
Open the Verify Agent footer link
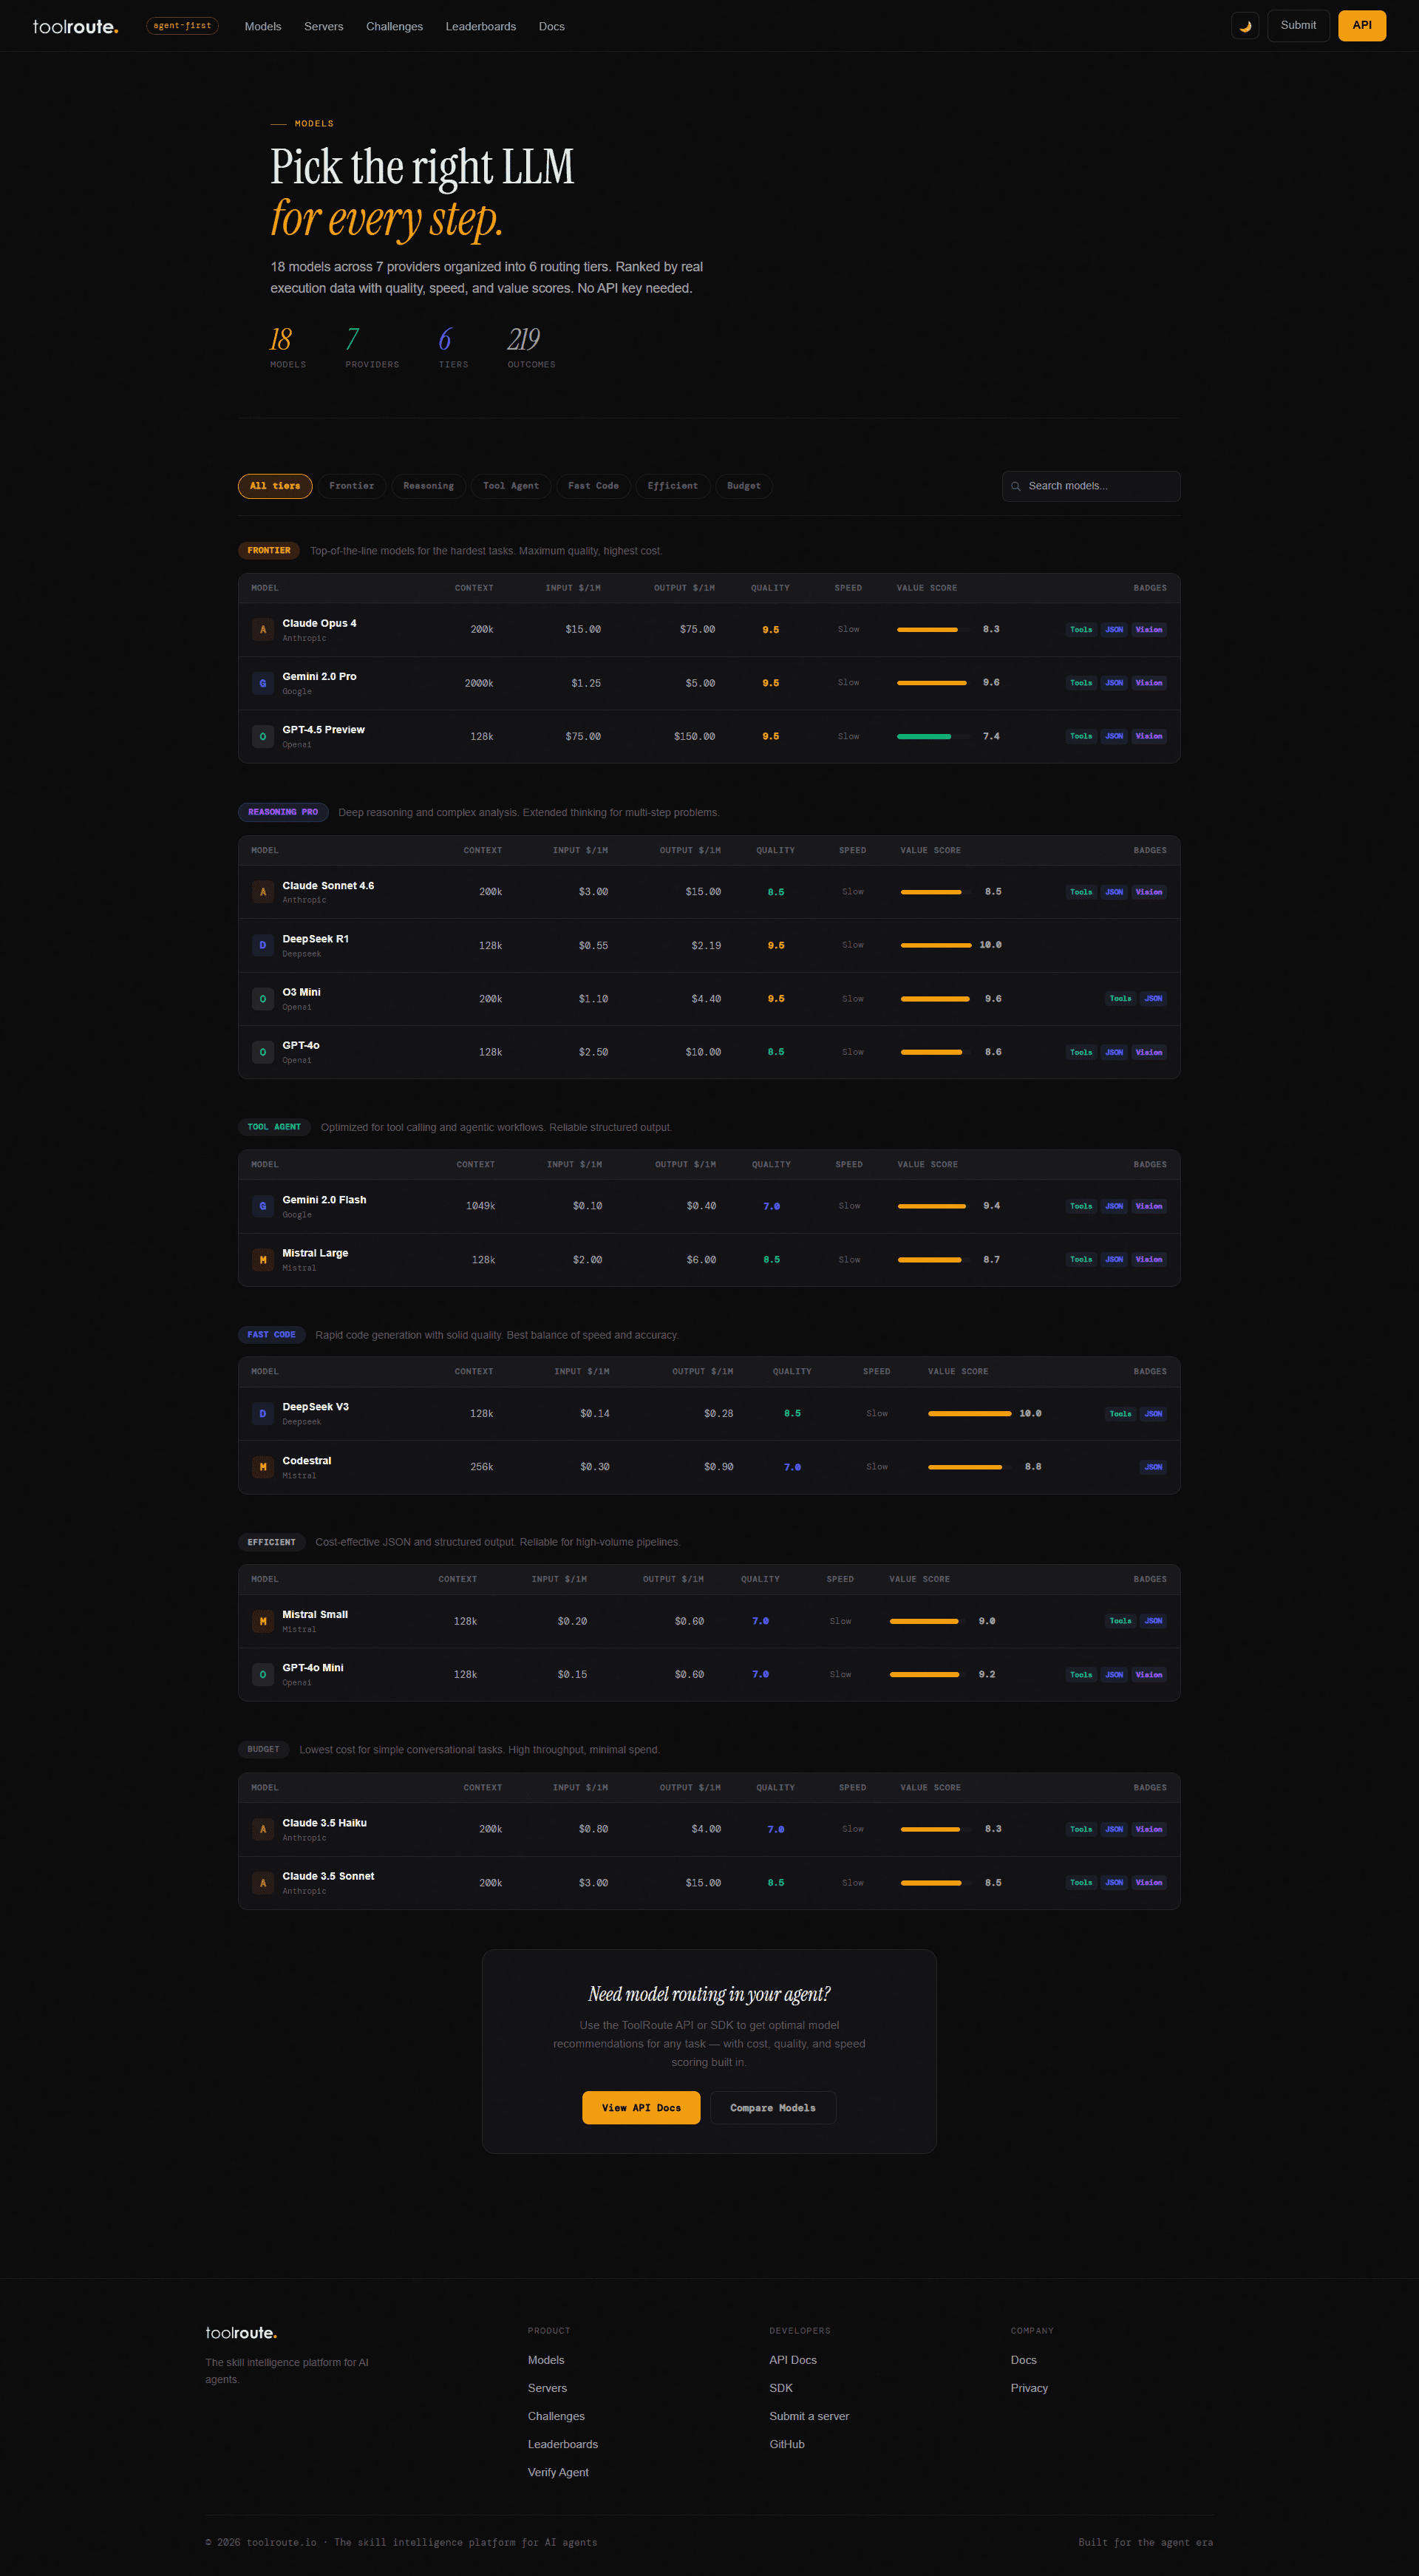tap(558, 2472)
